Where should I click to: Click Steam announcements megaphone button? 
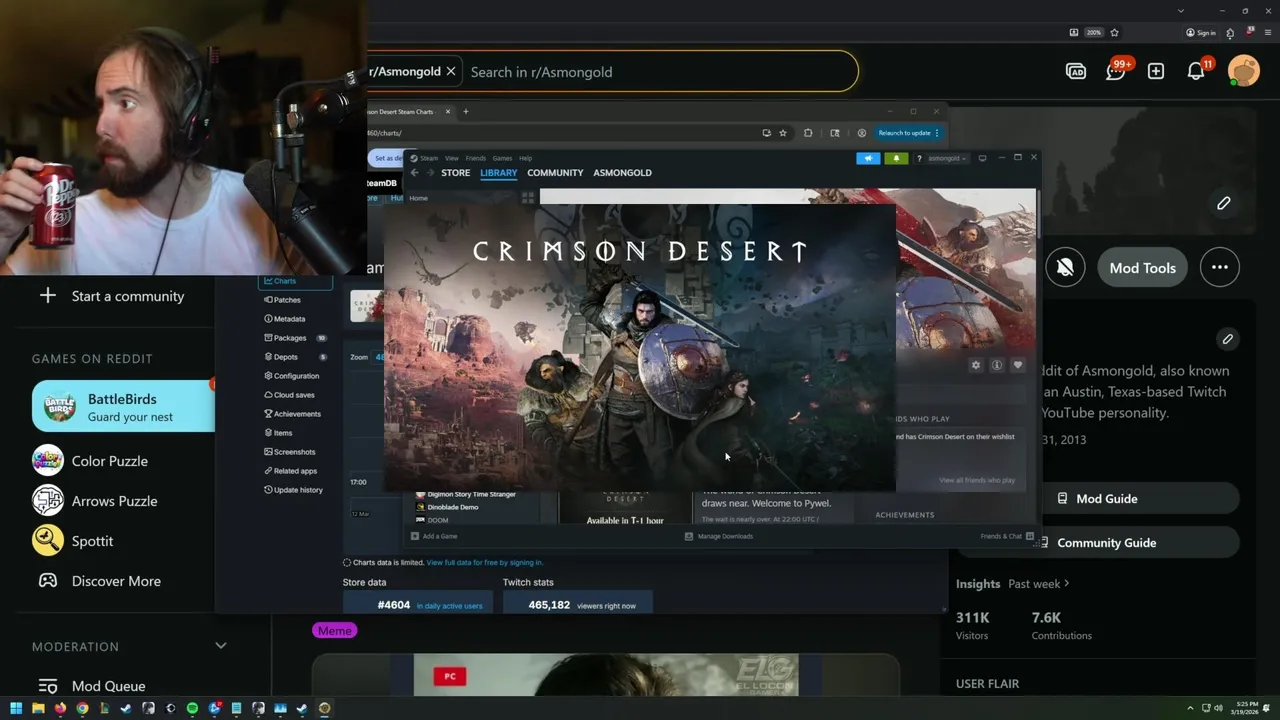[868, 158]
